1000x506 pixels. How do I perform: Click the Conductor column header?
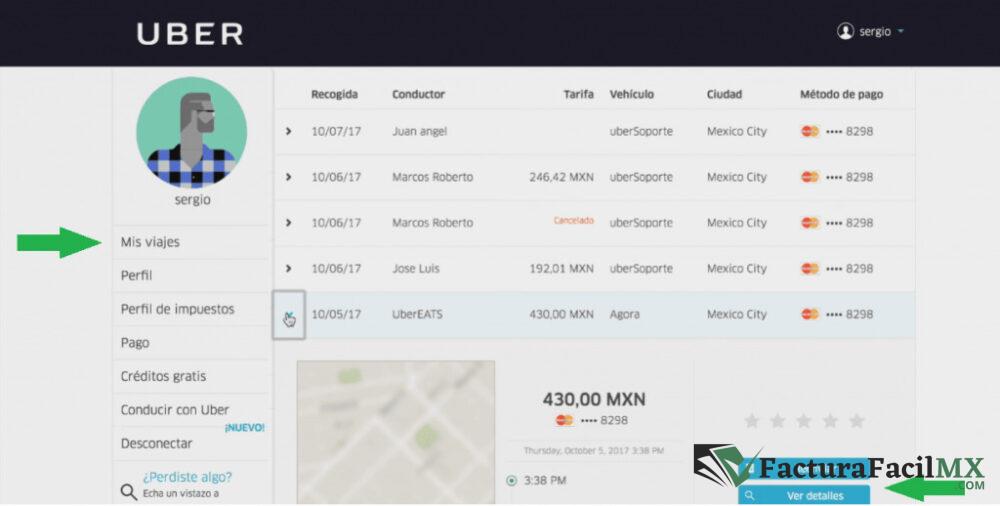pos(418,94)
